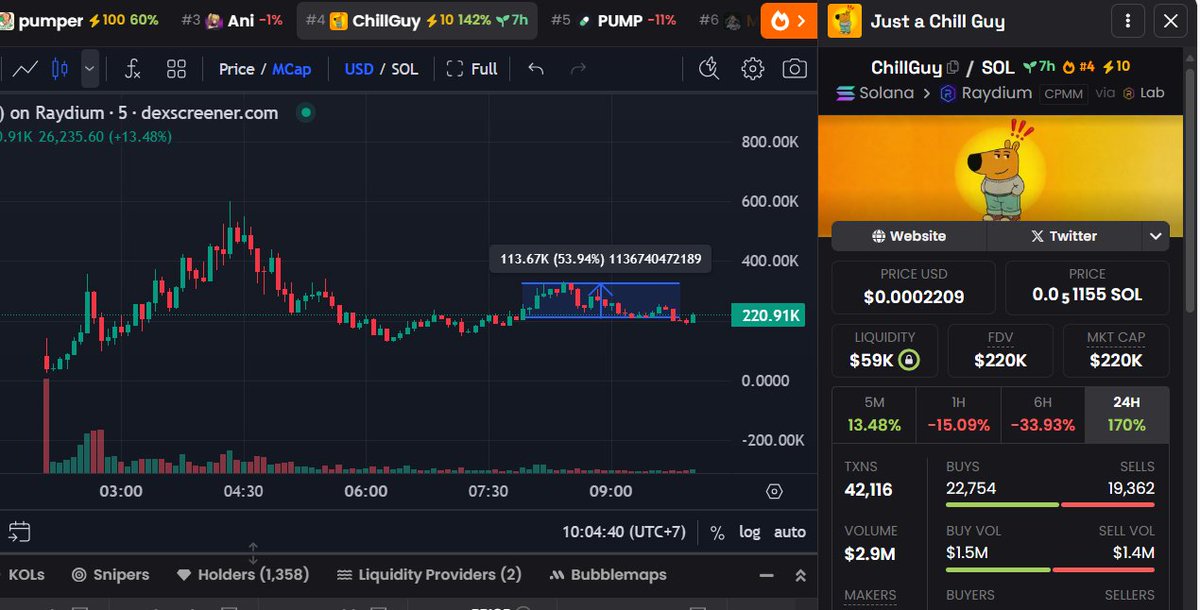Click the Raydium DEX link
Viewport: 1200px width, 610px height.
pyautogui.click(x=985, y=93)
